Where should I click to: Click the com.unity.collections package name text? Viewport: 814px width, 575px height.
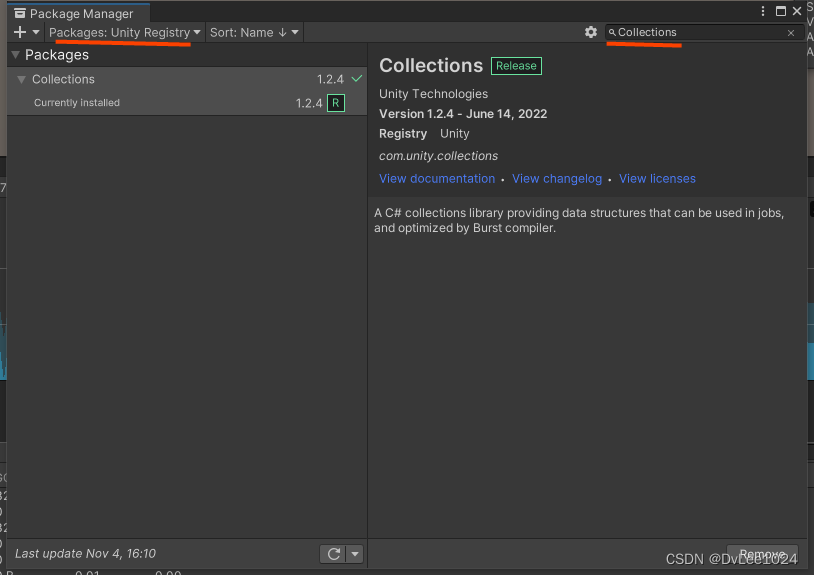(x=438, y=156)
